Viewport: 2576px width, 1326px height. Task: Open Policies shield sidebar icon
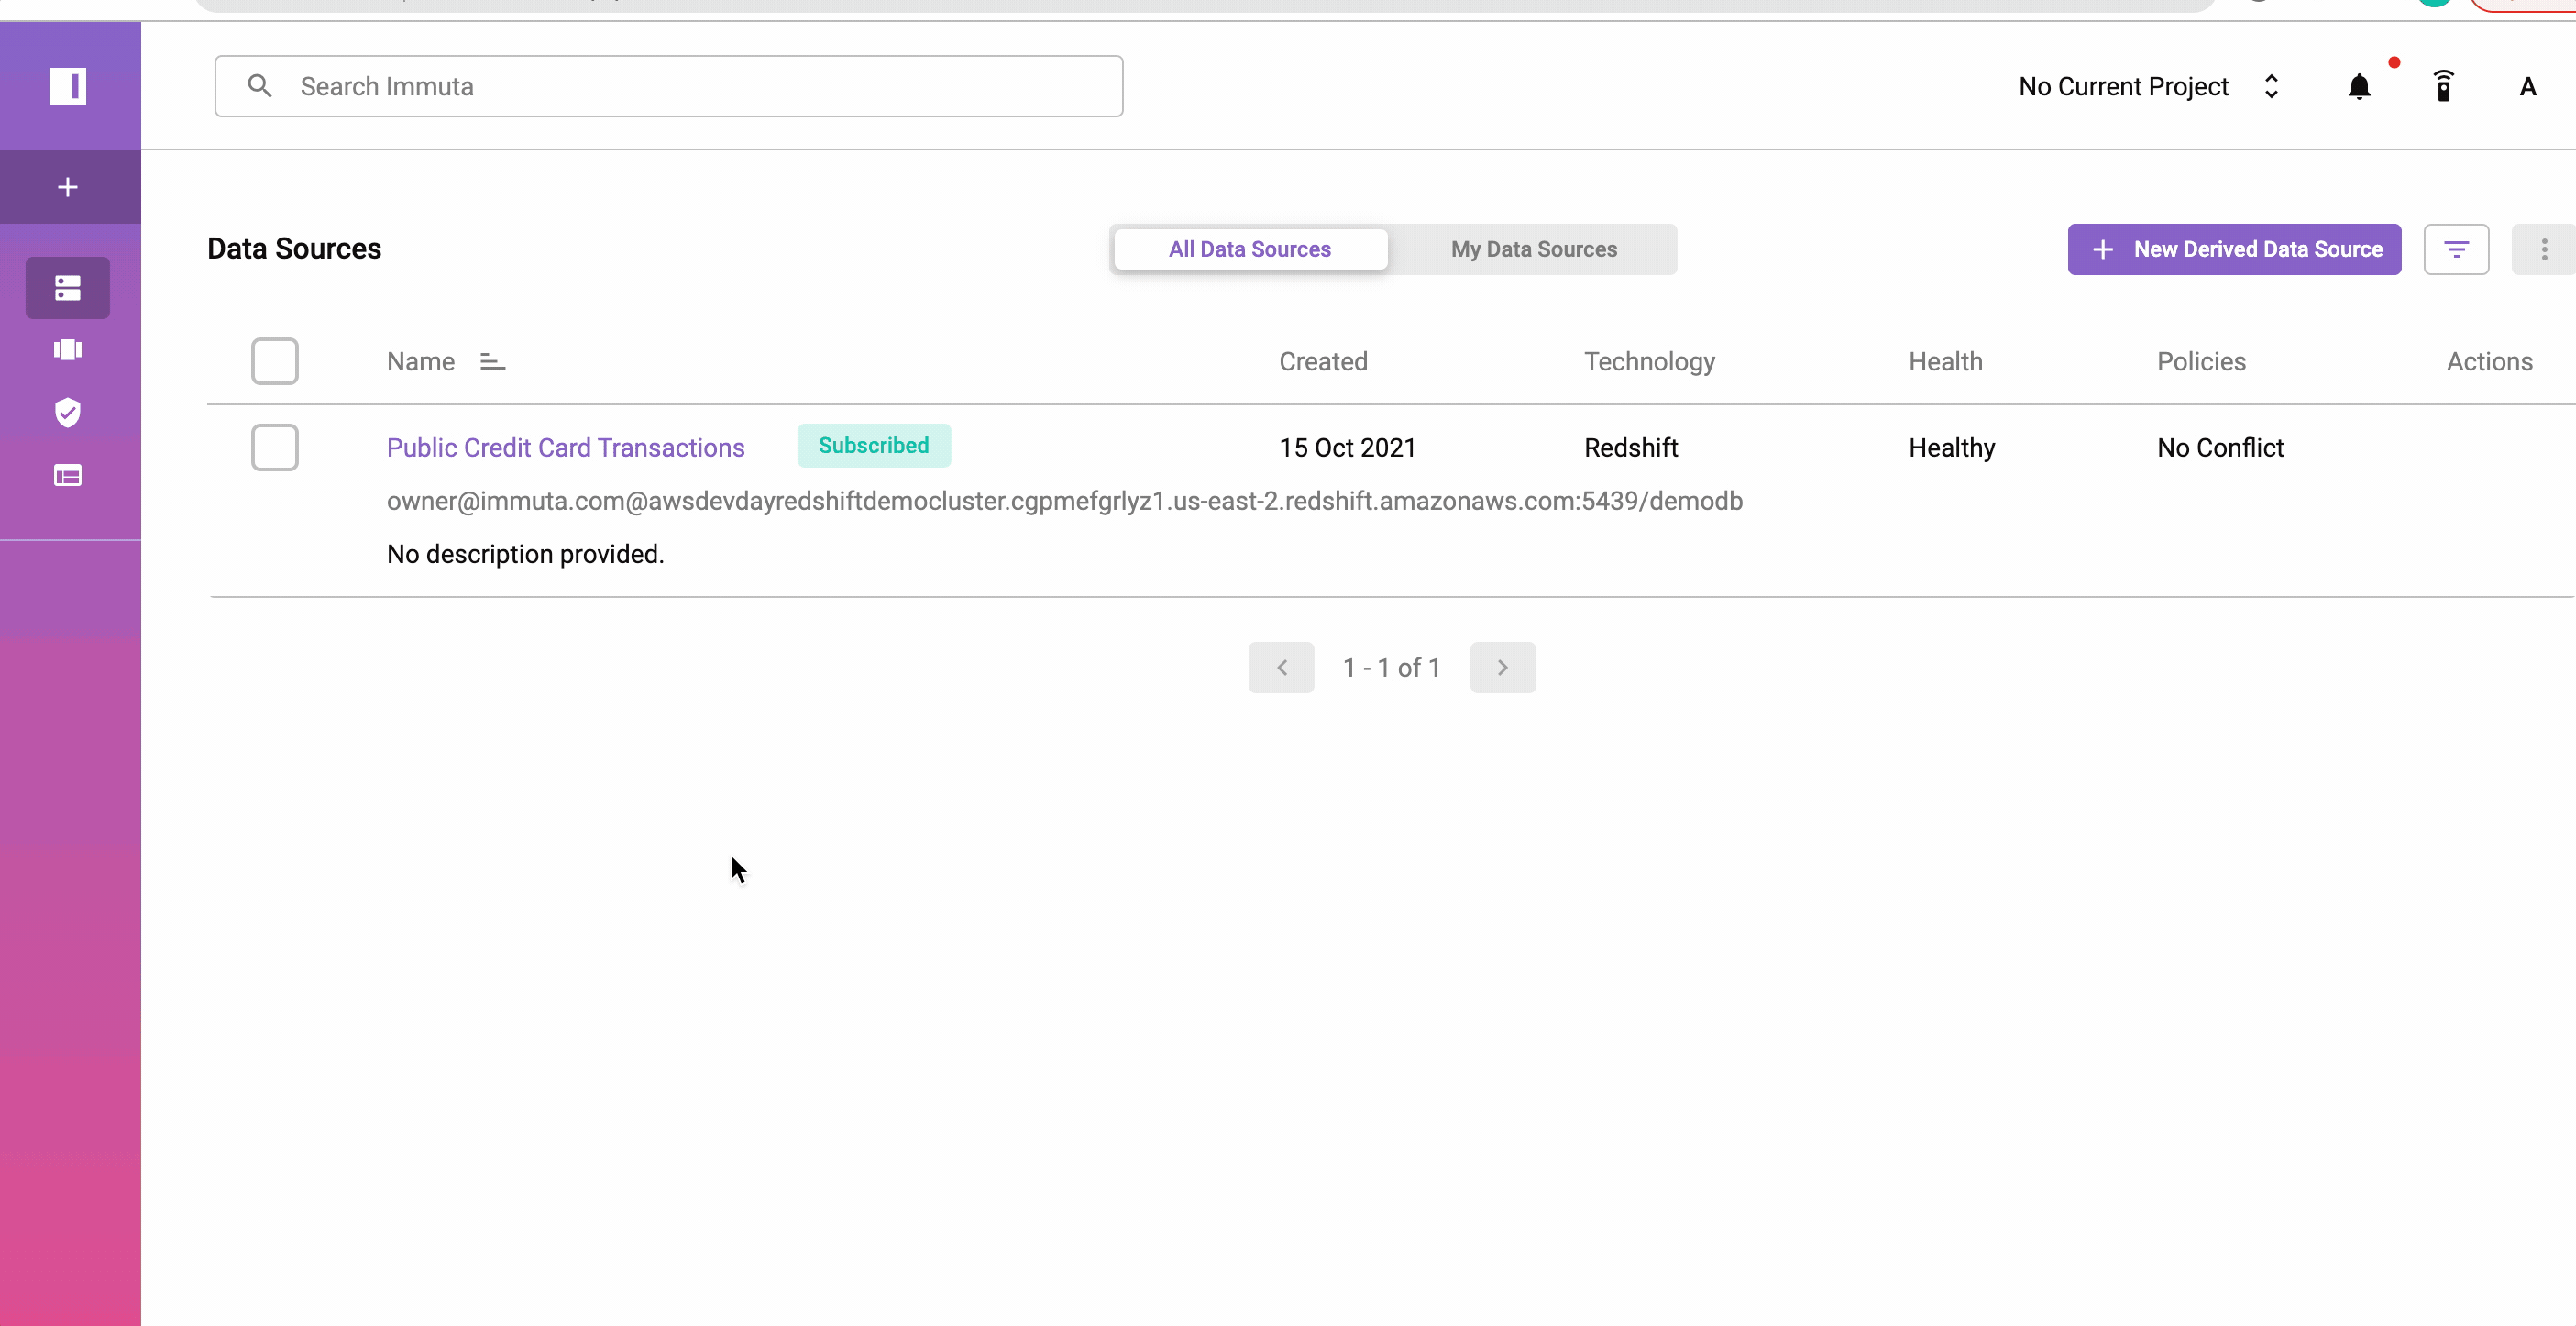pos(68,412)
